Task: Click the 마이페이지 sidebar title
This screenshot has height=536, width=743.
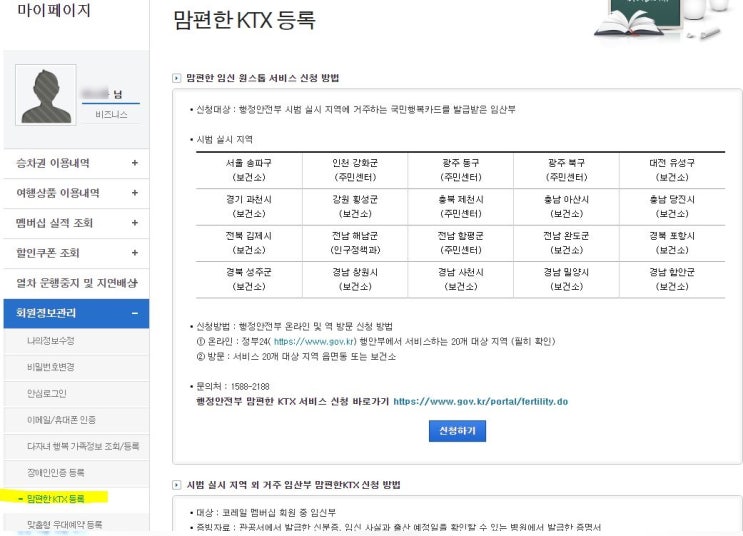Action: coord(54,10)
